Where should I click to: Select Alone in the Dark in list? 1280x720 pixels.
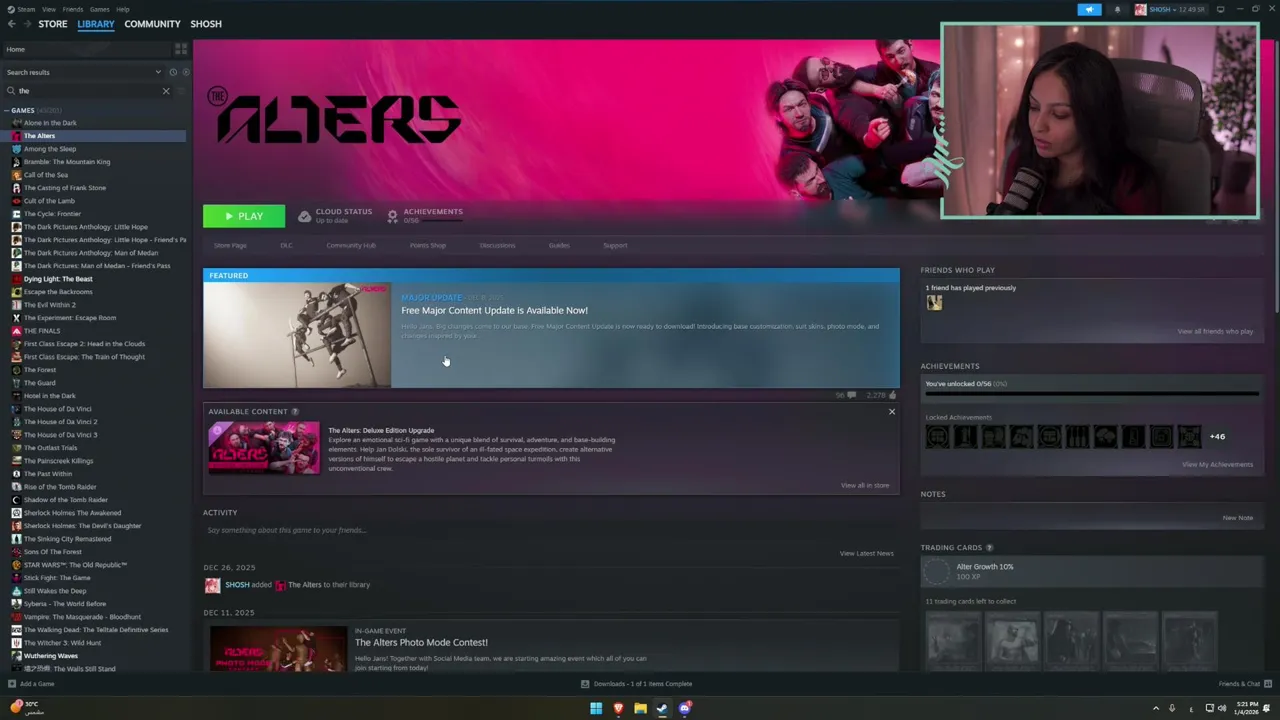tap(50, 123)
